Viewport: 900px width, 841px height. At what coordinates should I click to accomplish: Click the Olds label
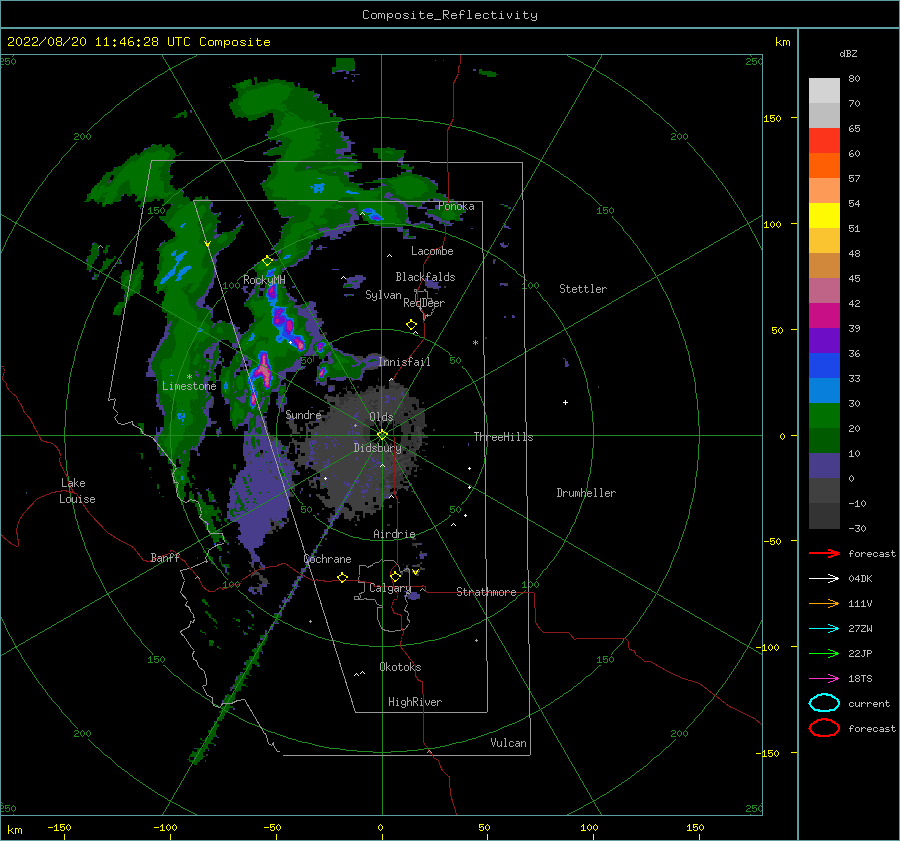click(381, 417)
